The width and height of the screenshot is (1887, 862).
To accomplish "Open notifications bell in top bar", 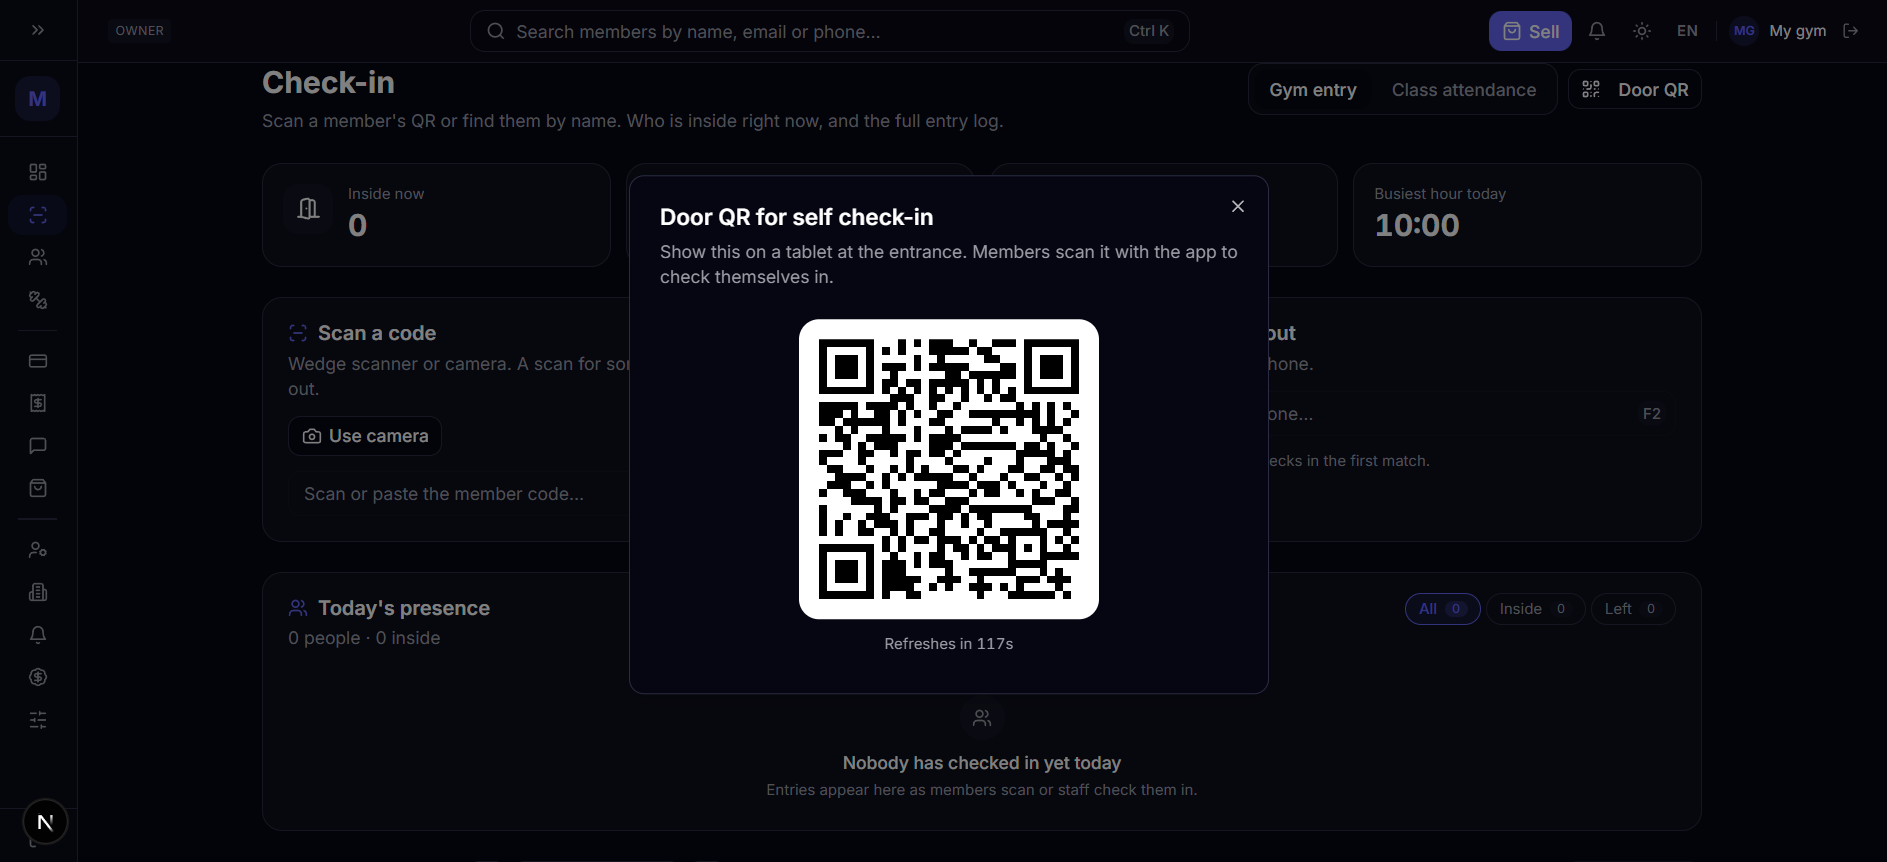I will (x=1597, y=31).
